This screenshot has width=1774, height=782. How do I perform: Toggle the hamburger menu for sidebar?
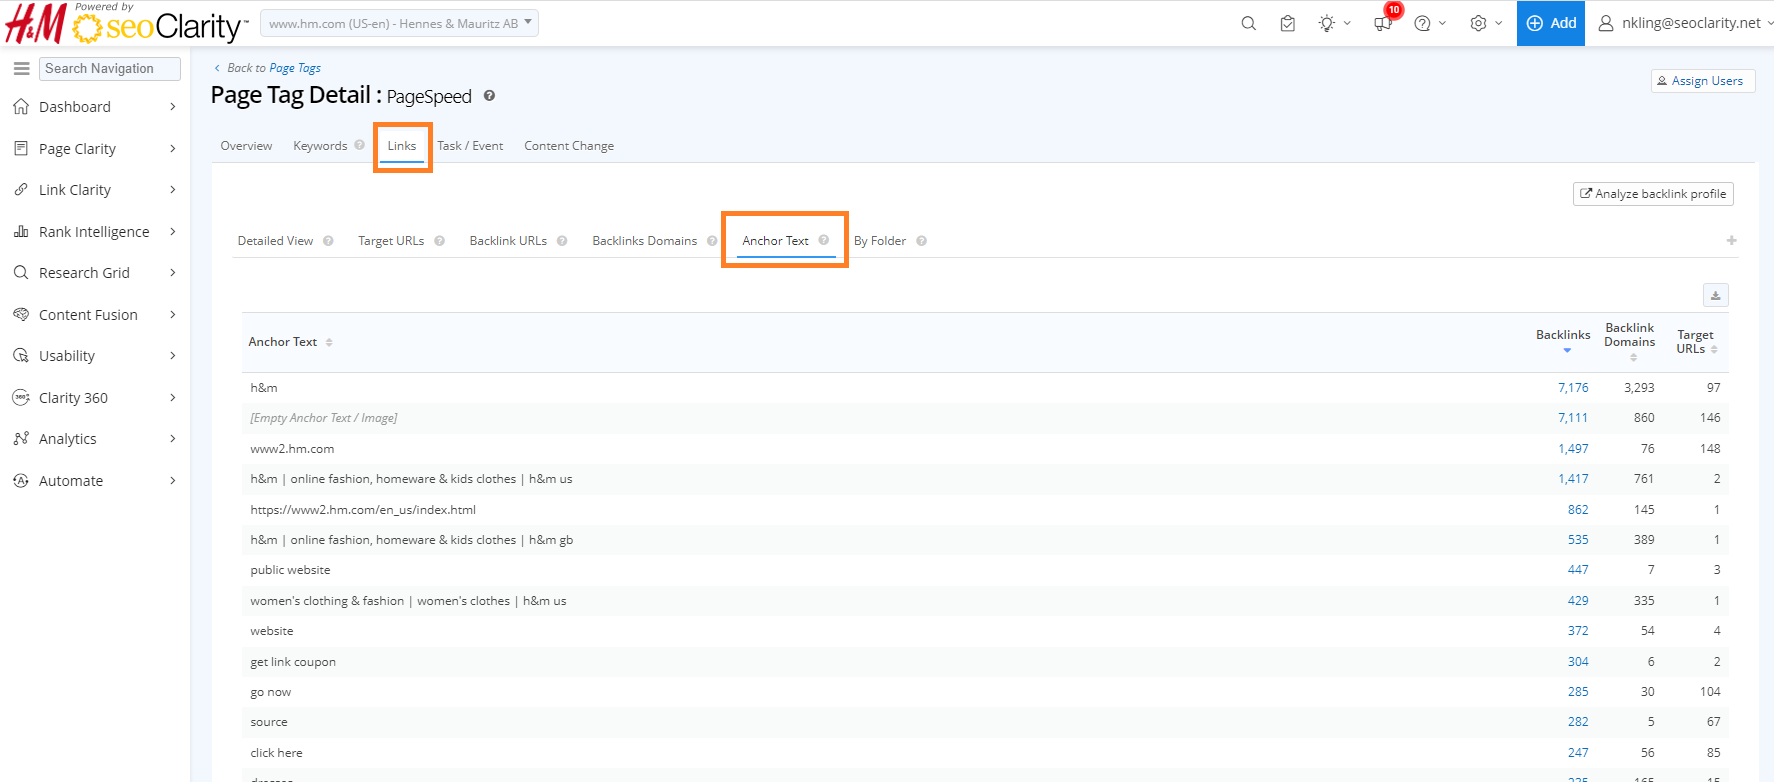[x=21, y=68]
